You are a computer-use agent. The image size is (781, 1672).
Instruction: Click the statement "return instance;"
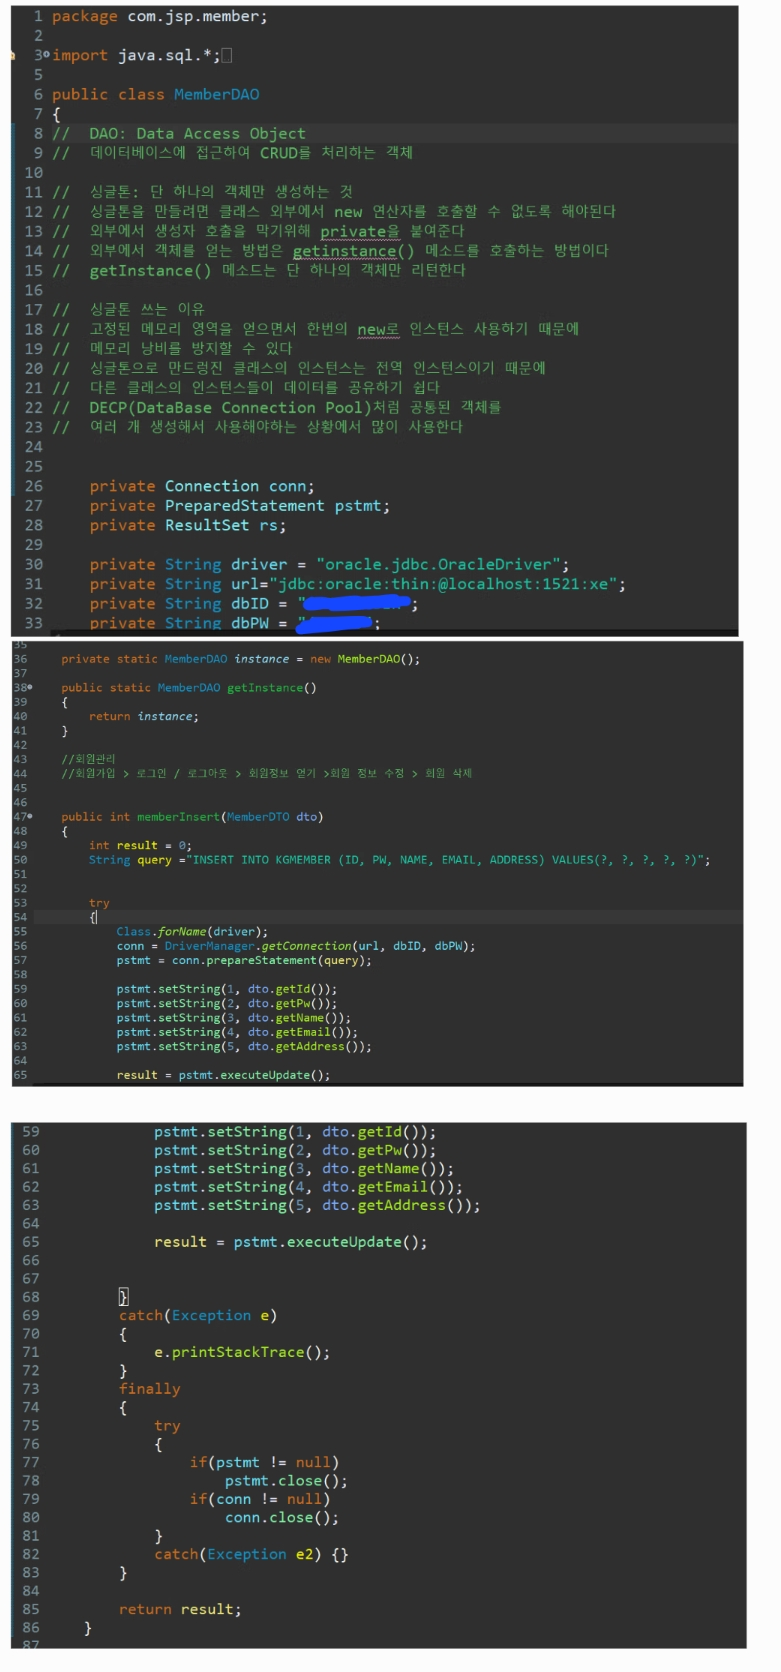coord(144,717)
